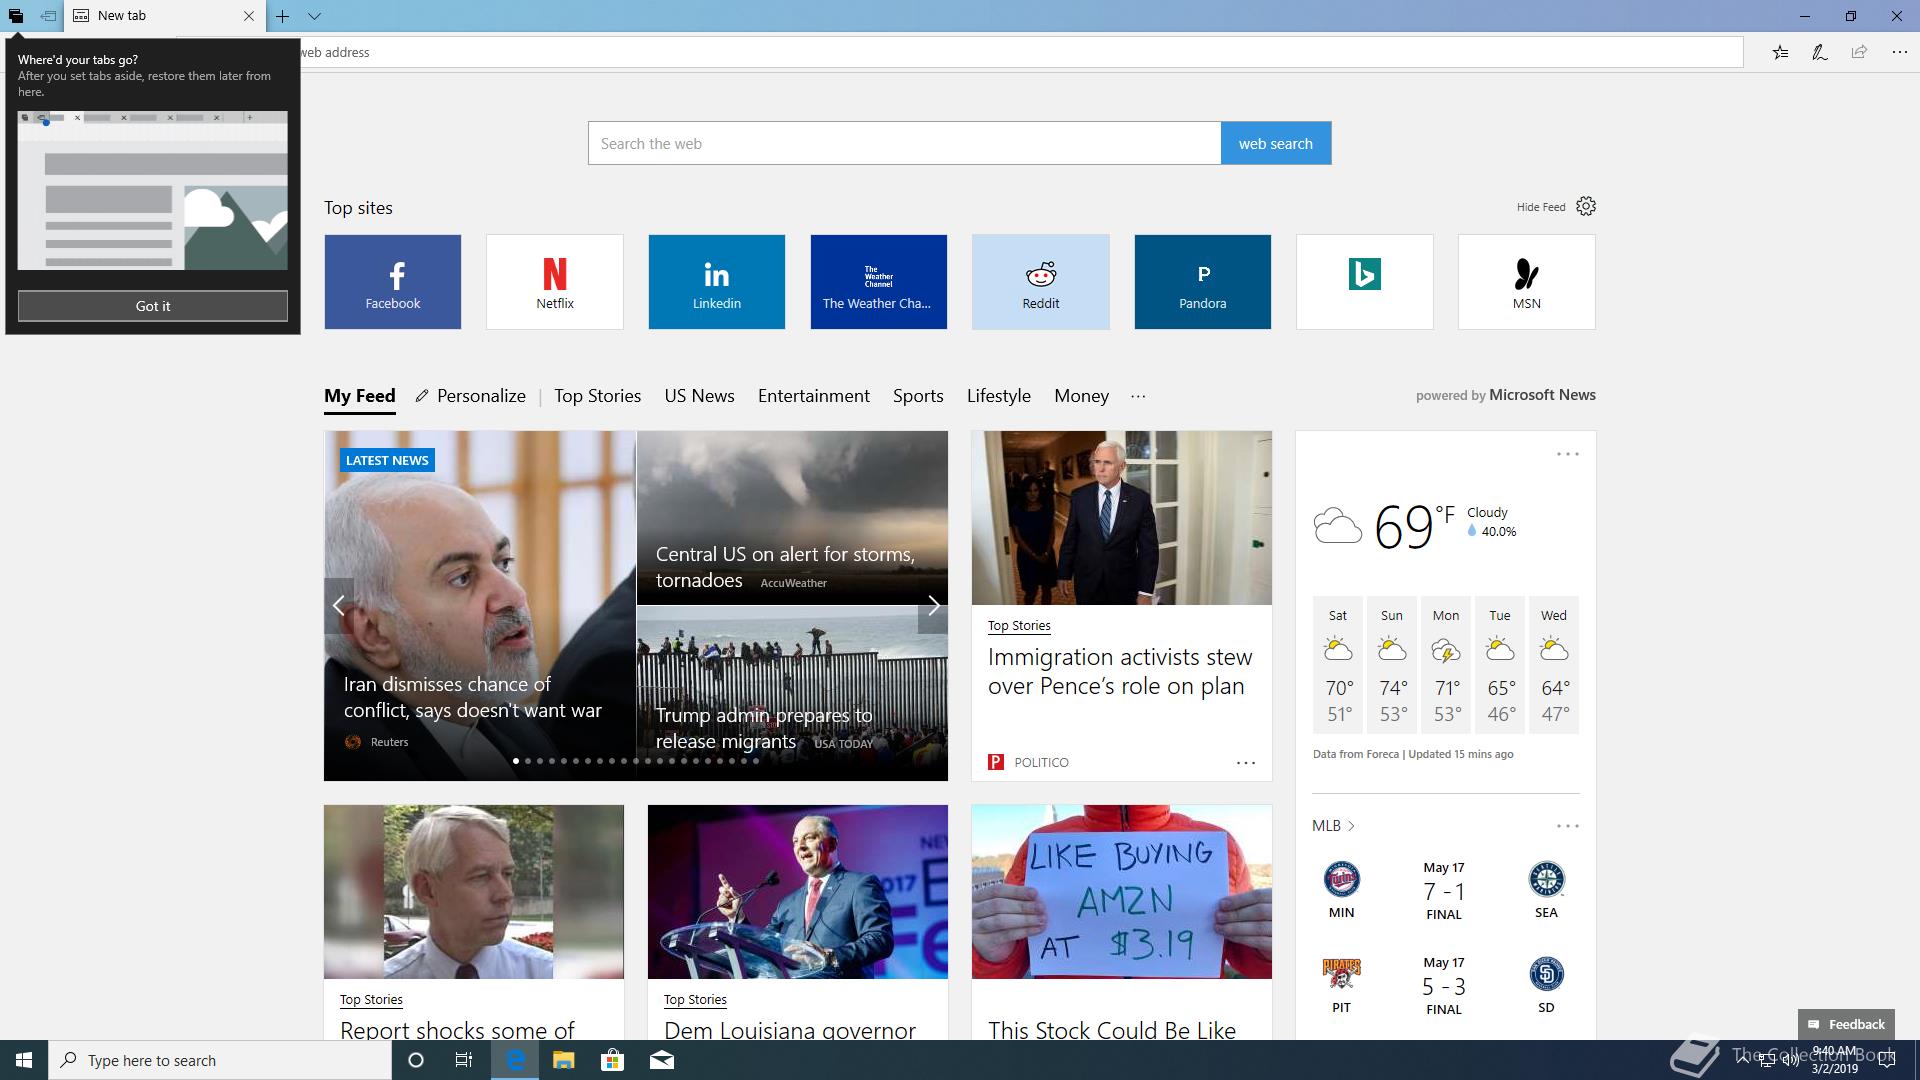Viewport: 1920px width, 1080px height.
Task: Open the Linkedin top site tile
Action: 717,282
